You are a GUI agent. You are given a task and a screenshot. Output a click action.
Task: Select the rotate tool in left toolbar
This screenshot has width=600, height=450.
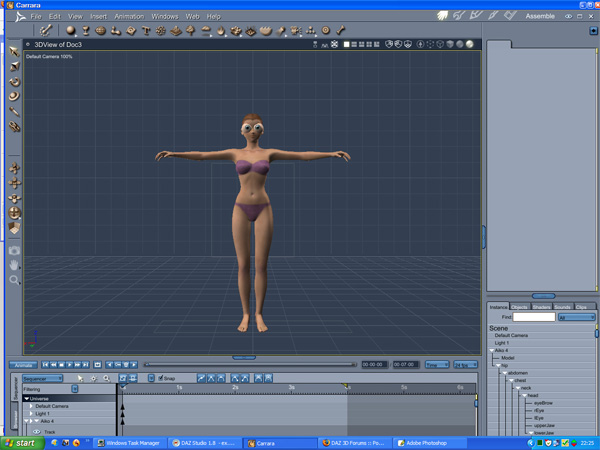(15, 82)
